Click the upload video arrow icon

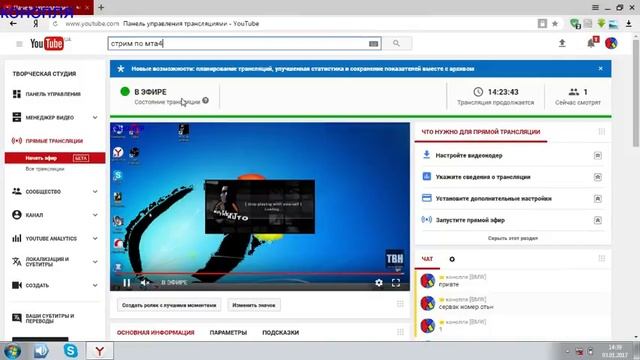pyautogui.click(x=562, y=43)
